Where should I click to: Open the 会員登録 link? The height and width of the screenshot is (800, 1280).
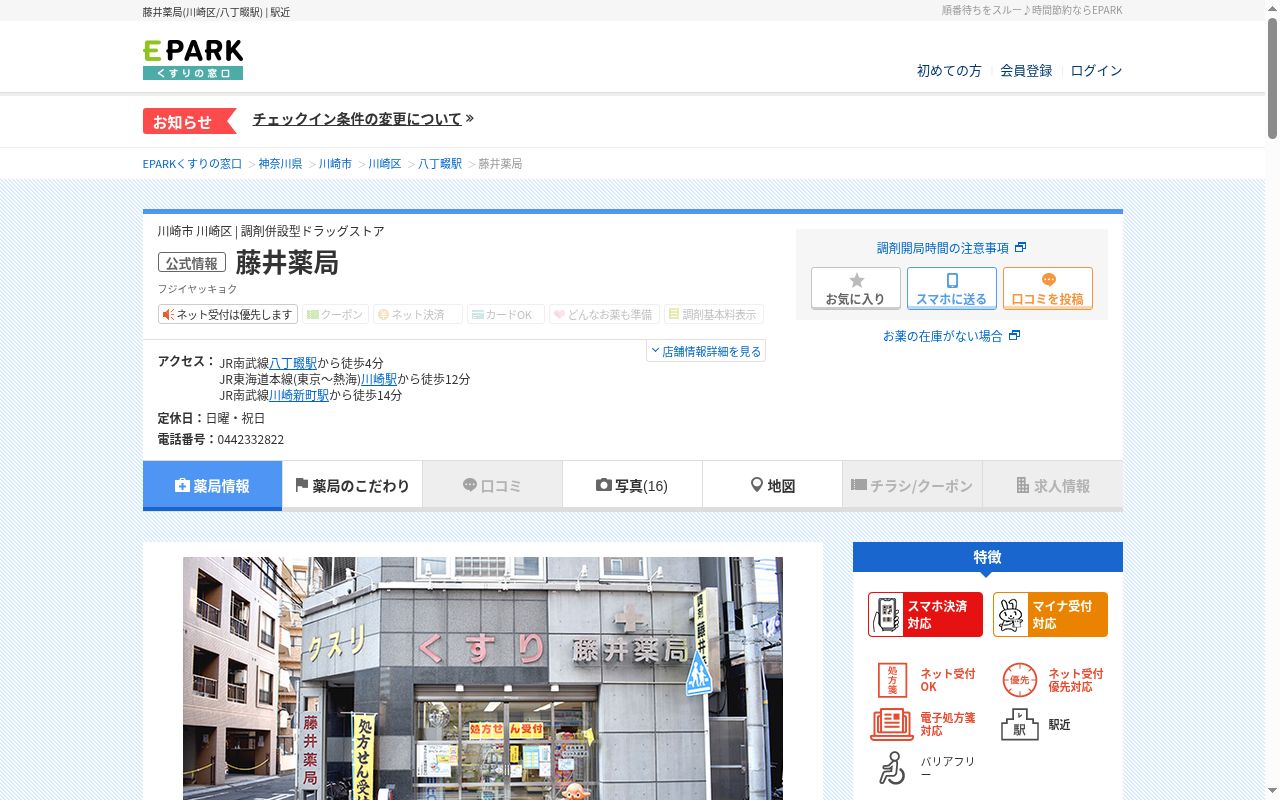point(1026,71)
